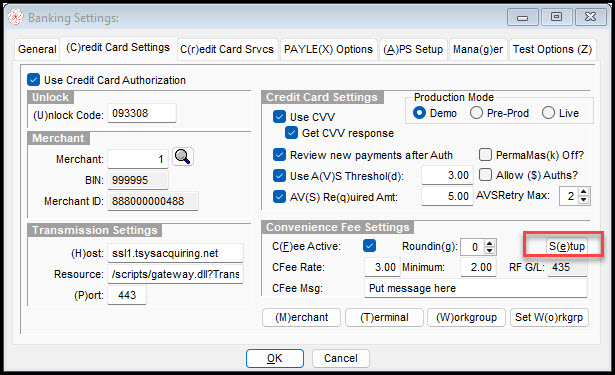This screenshot has height=375, width=615.
Task: Decrease the AVSRetry Max spinner value
Action: point(584,200)
